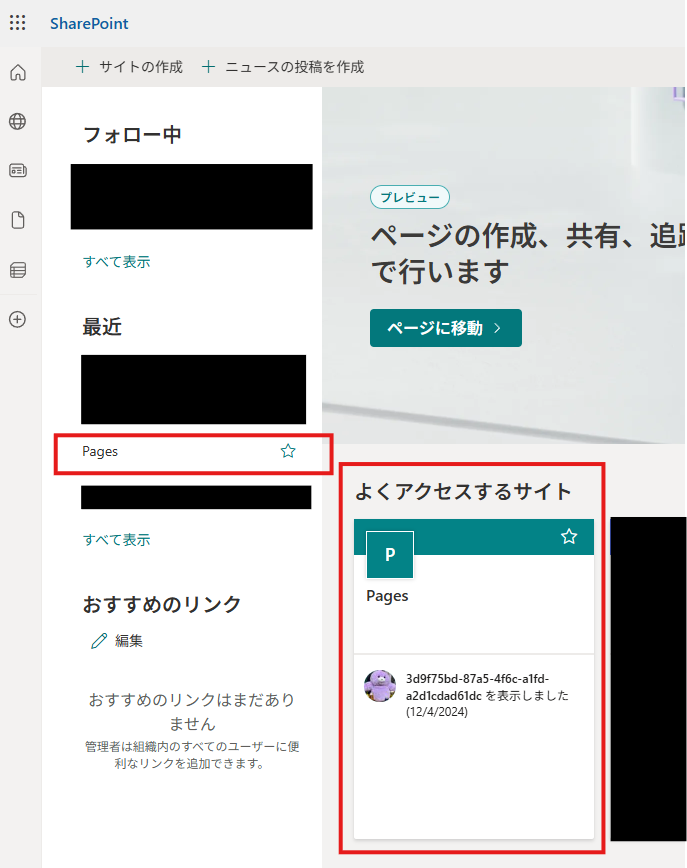Click サイトの作成 button

point(129,67)
